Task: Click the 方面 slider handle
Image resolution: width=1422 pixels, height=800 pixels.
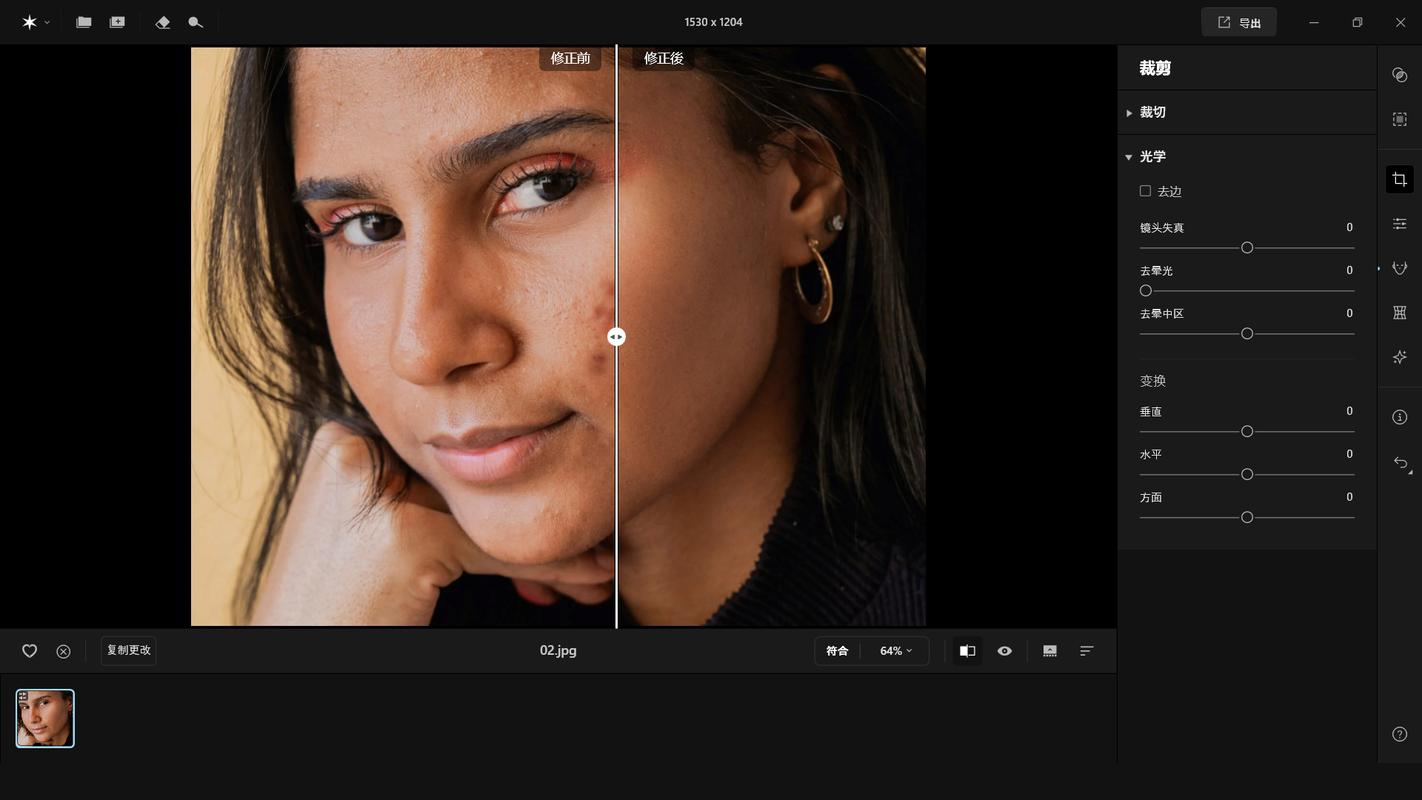Action: coord(1247,517)
